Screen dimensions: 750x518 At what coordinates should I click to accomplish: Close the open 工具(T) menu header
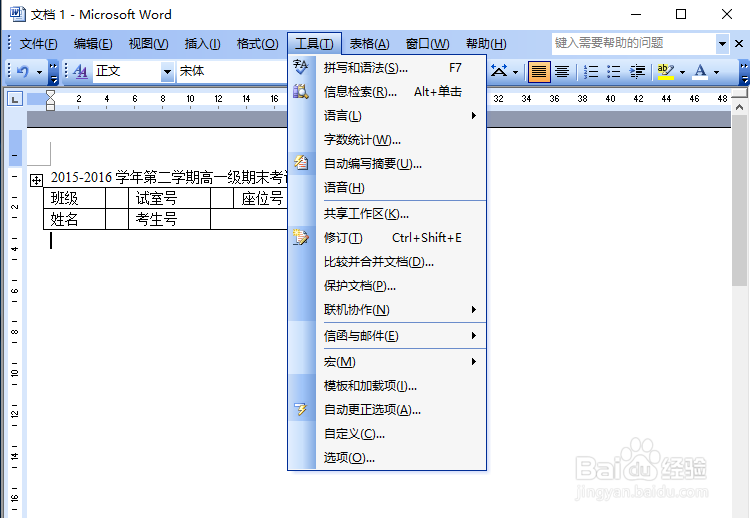pos(314,44)
